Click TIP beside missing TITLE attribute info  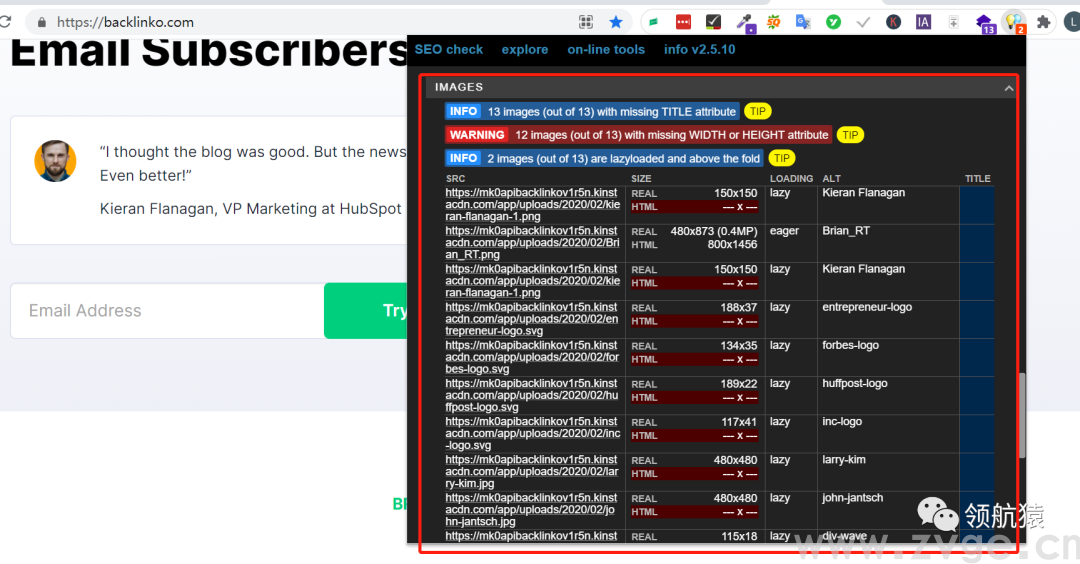click(x=758, y=111)
